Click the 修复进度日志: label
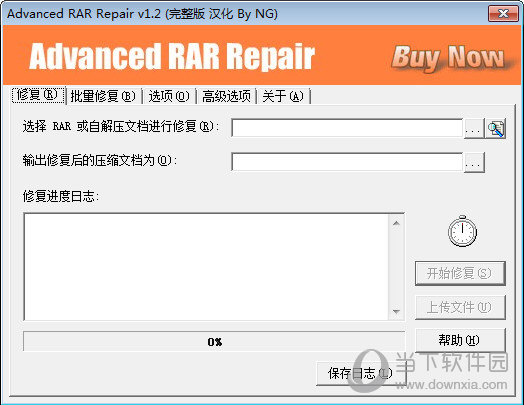524x405 pixels. (x=60, y=196)
